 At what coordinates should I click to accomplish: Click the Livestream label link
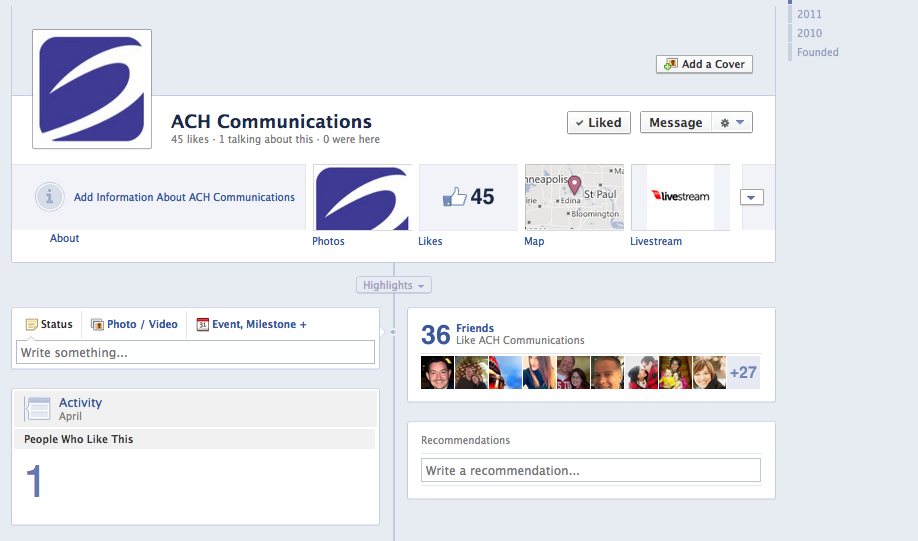click(x=656, y=241)
